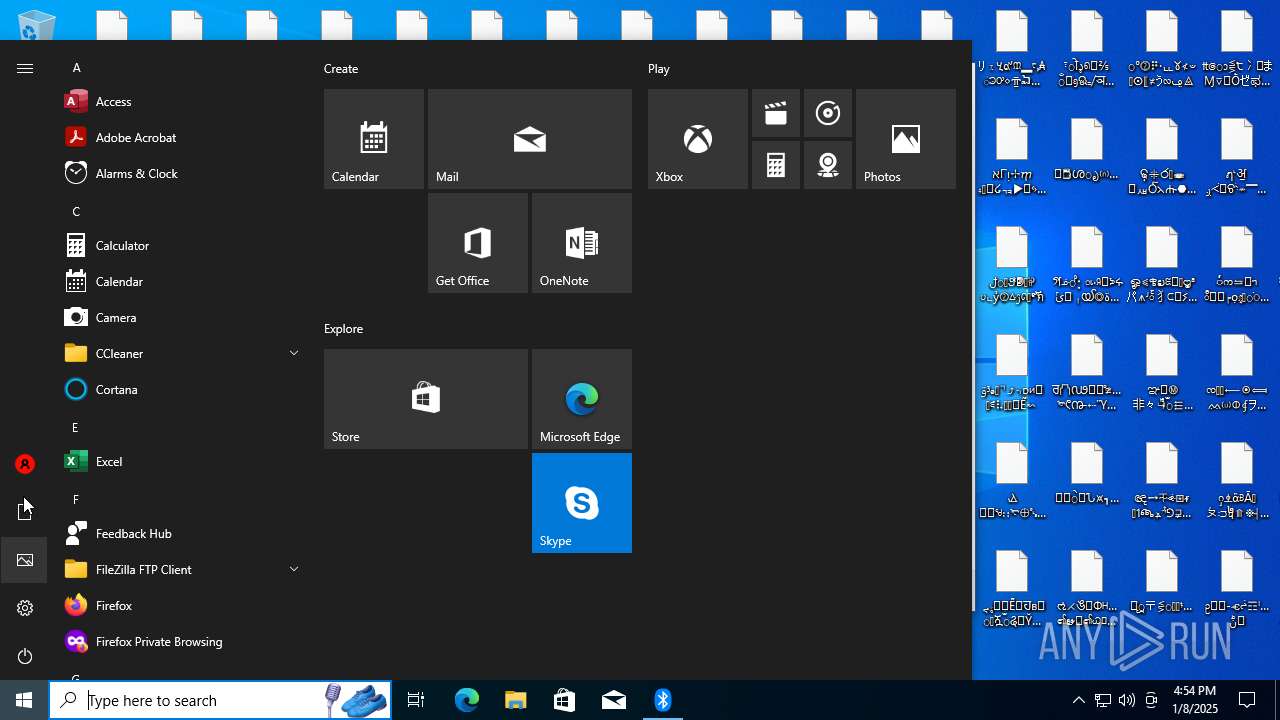
Task: Open File Explorer from the taskbar
Action: [x=515, y=700]
